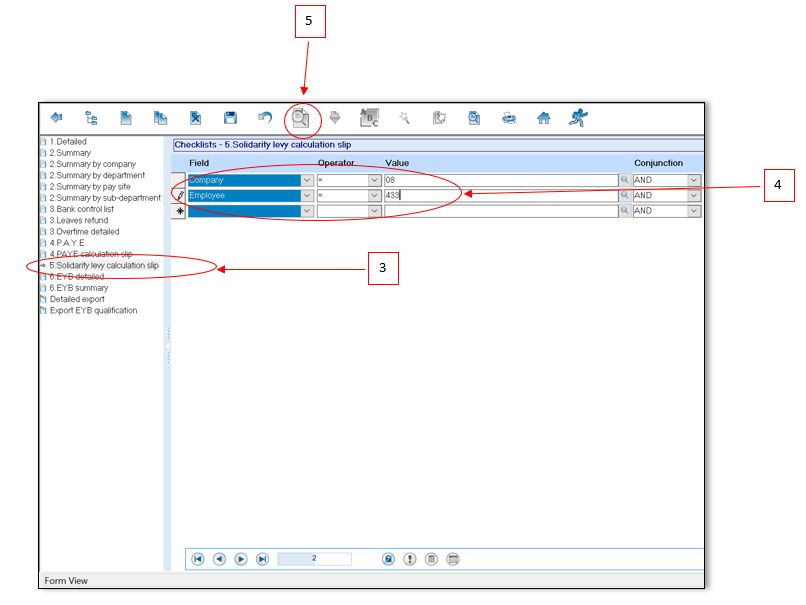Image resolution: width=806 pixels, height=605 pixels.
Task: Click the Employee value field containing 433
Action: pos(500,196)
